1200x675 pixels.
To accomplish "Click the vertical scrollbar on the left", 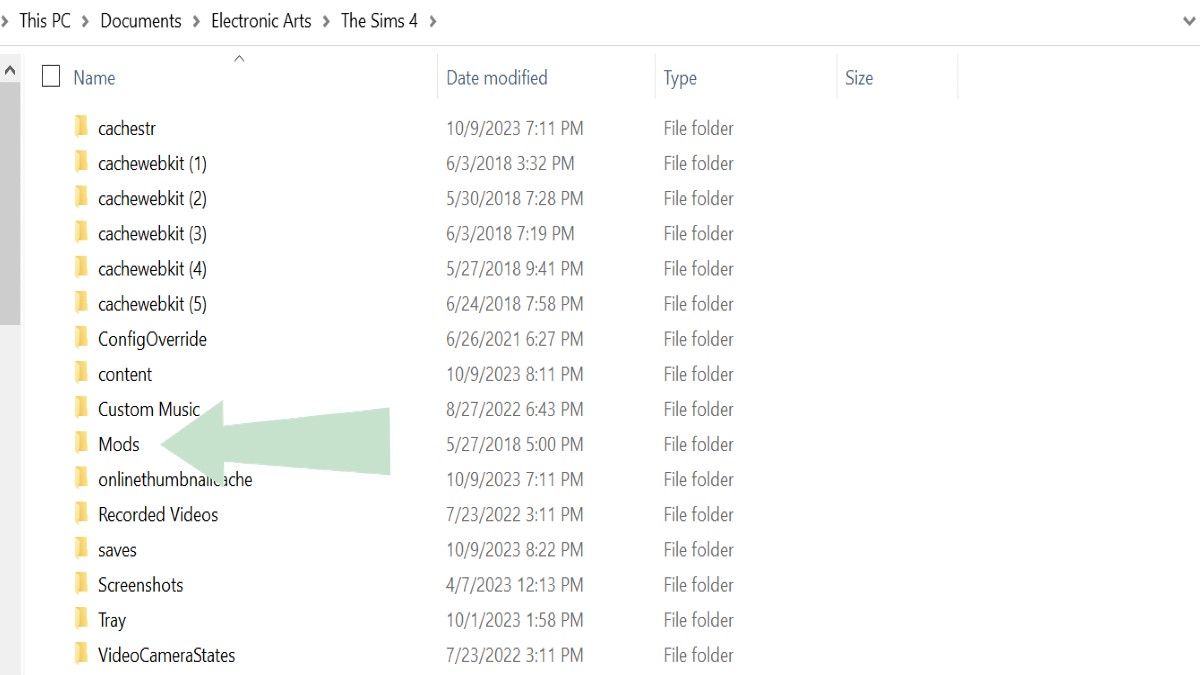I will [10, 200].
